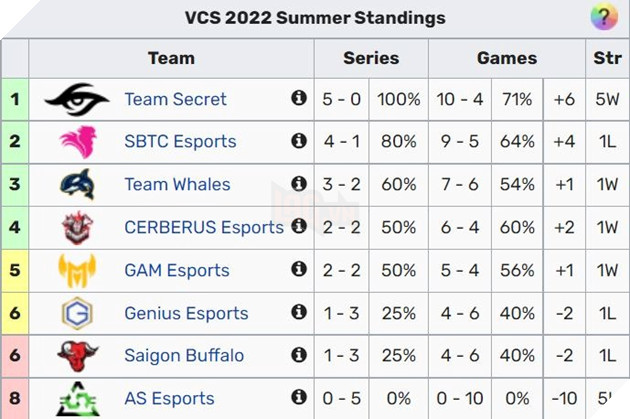Screen dimensions: 630x419
Task: Click the help question mark icon
Action: point(603,17)
